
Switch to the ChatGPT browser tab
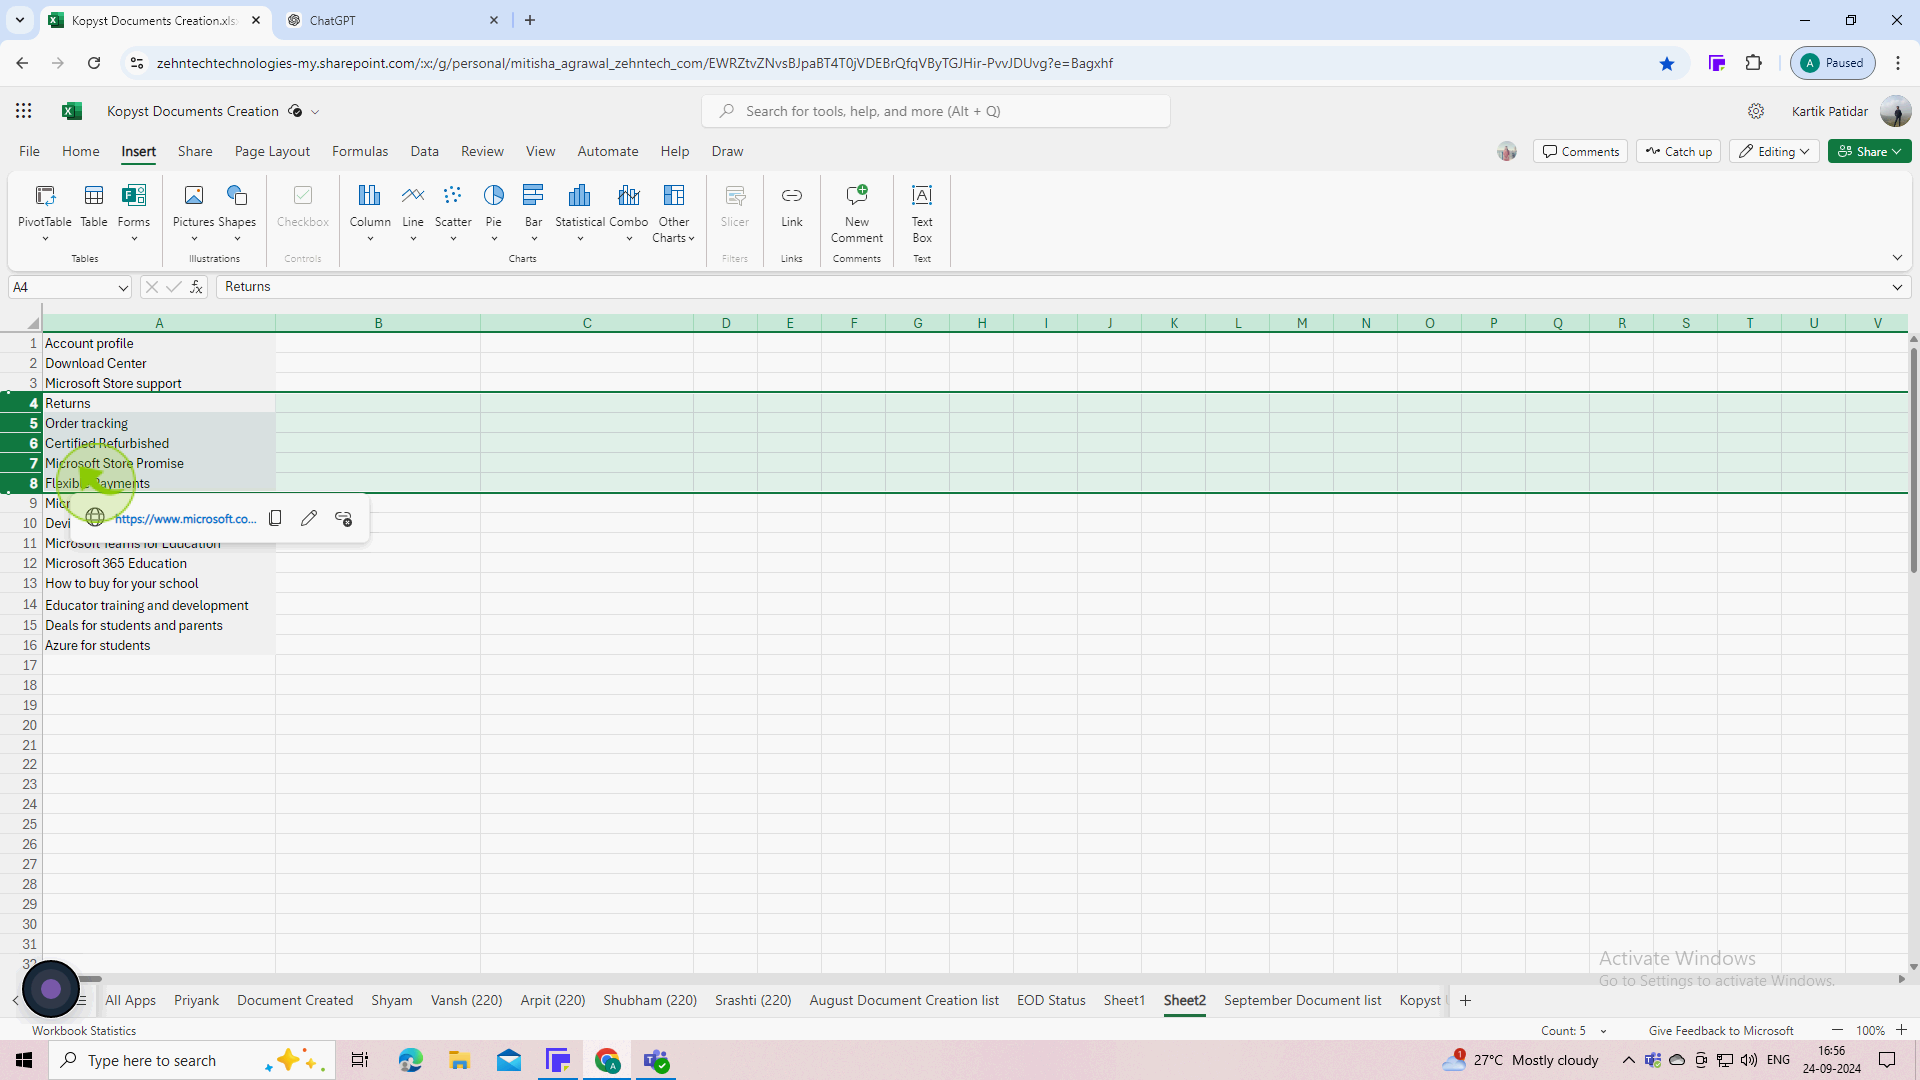point(393,20)
